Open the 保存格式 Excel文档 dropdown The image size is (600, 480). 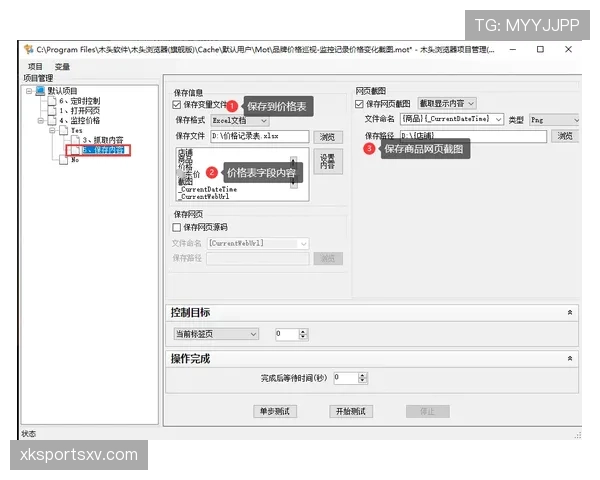pos(240,121)
